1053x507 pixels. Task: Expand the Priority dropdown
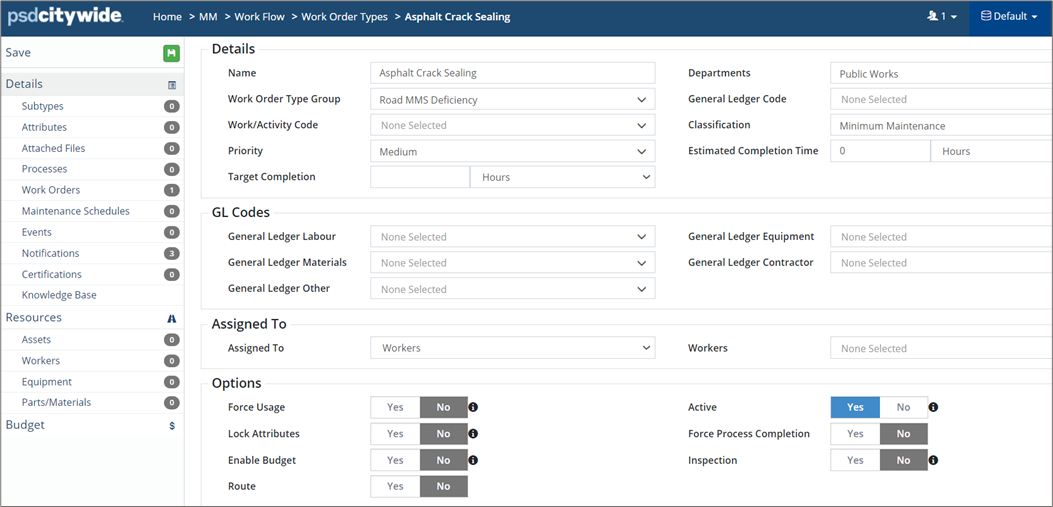coord(512,152)
